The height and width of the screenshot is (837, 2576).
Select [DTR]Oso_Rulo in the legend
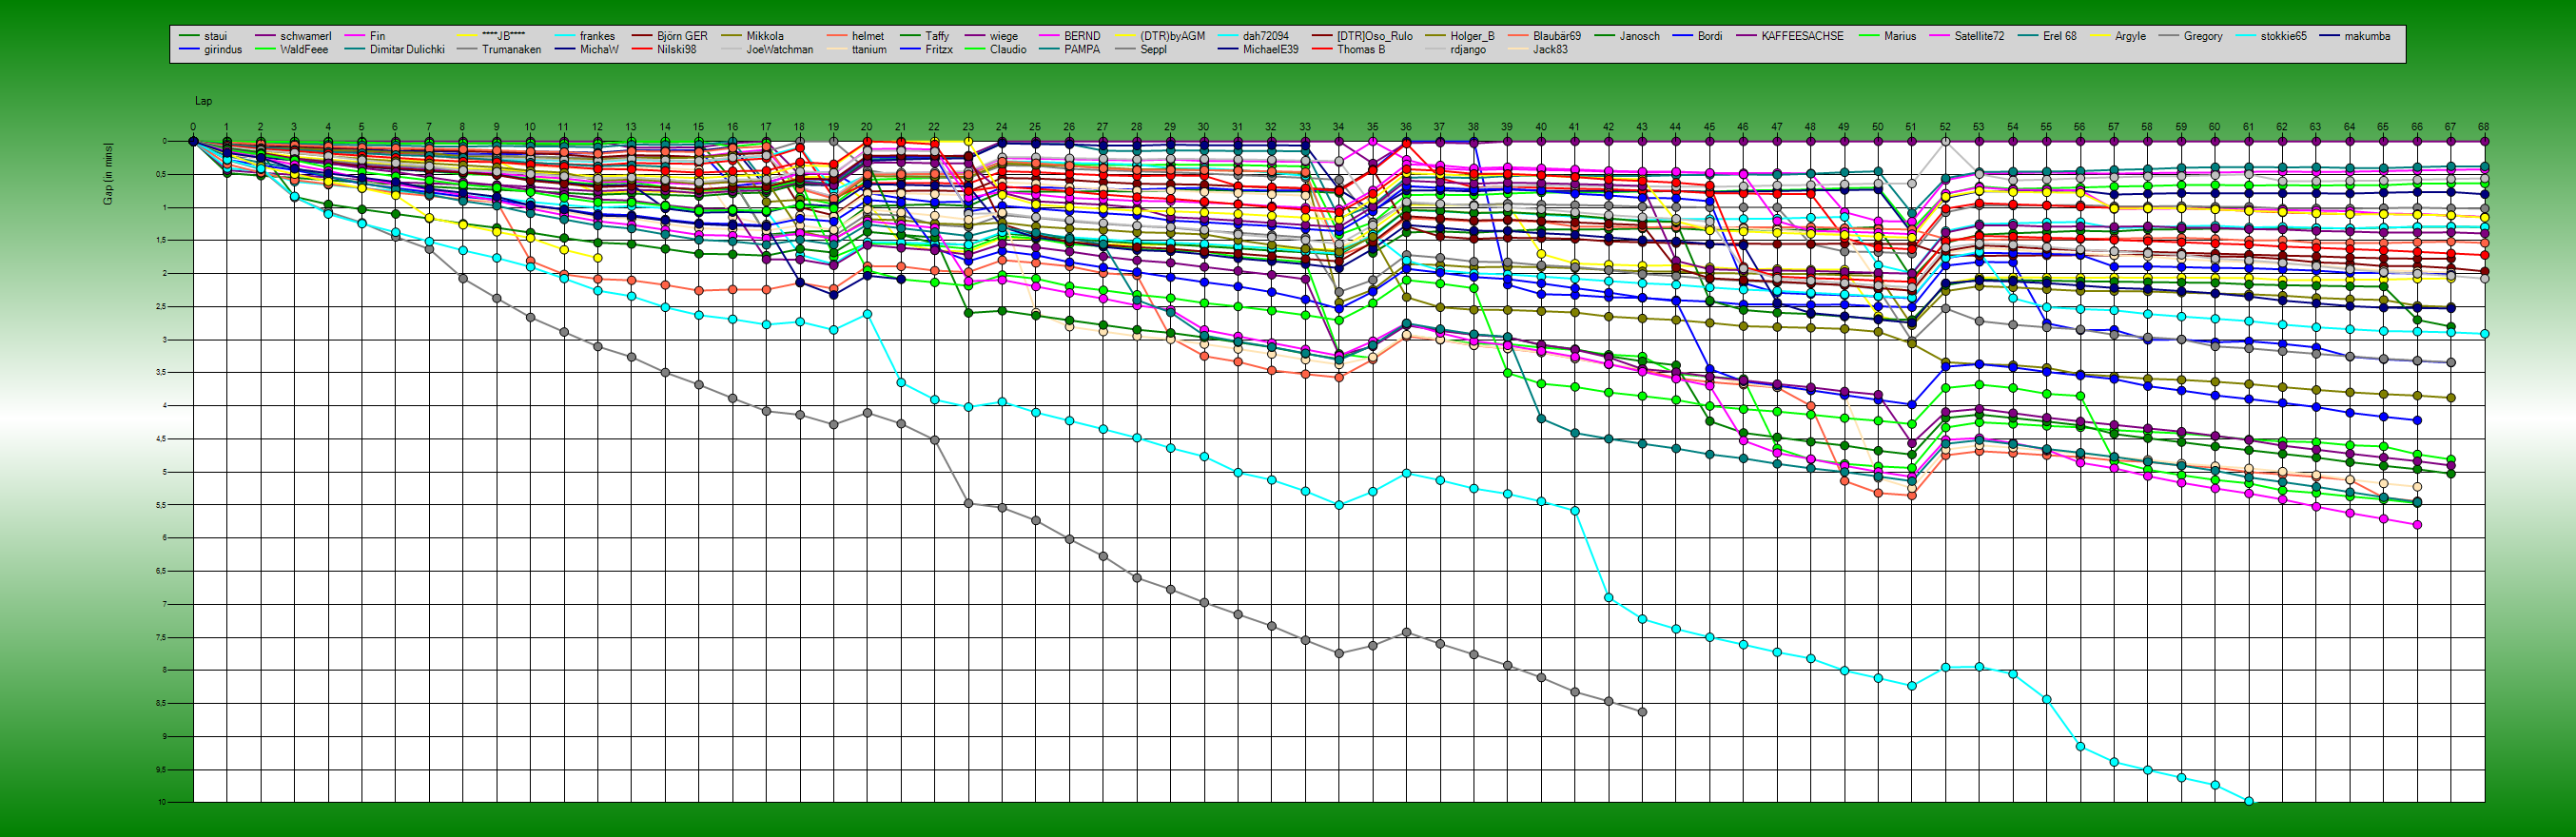click(x=1374, y=36)
